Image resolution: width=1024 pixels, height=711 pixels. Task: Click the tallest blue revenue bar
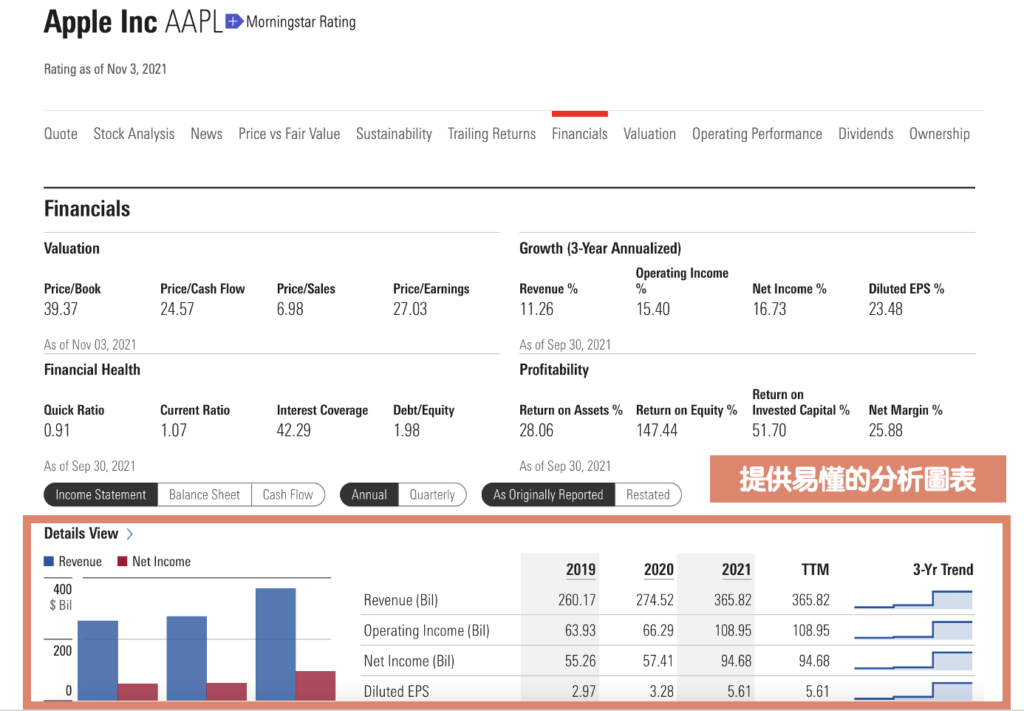tap(276, 644)
